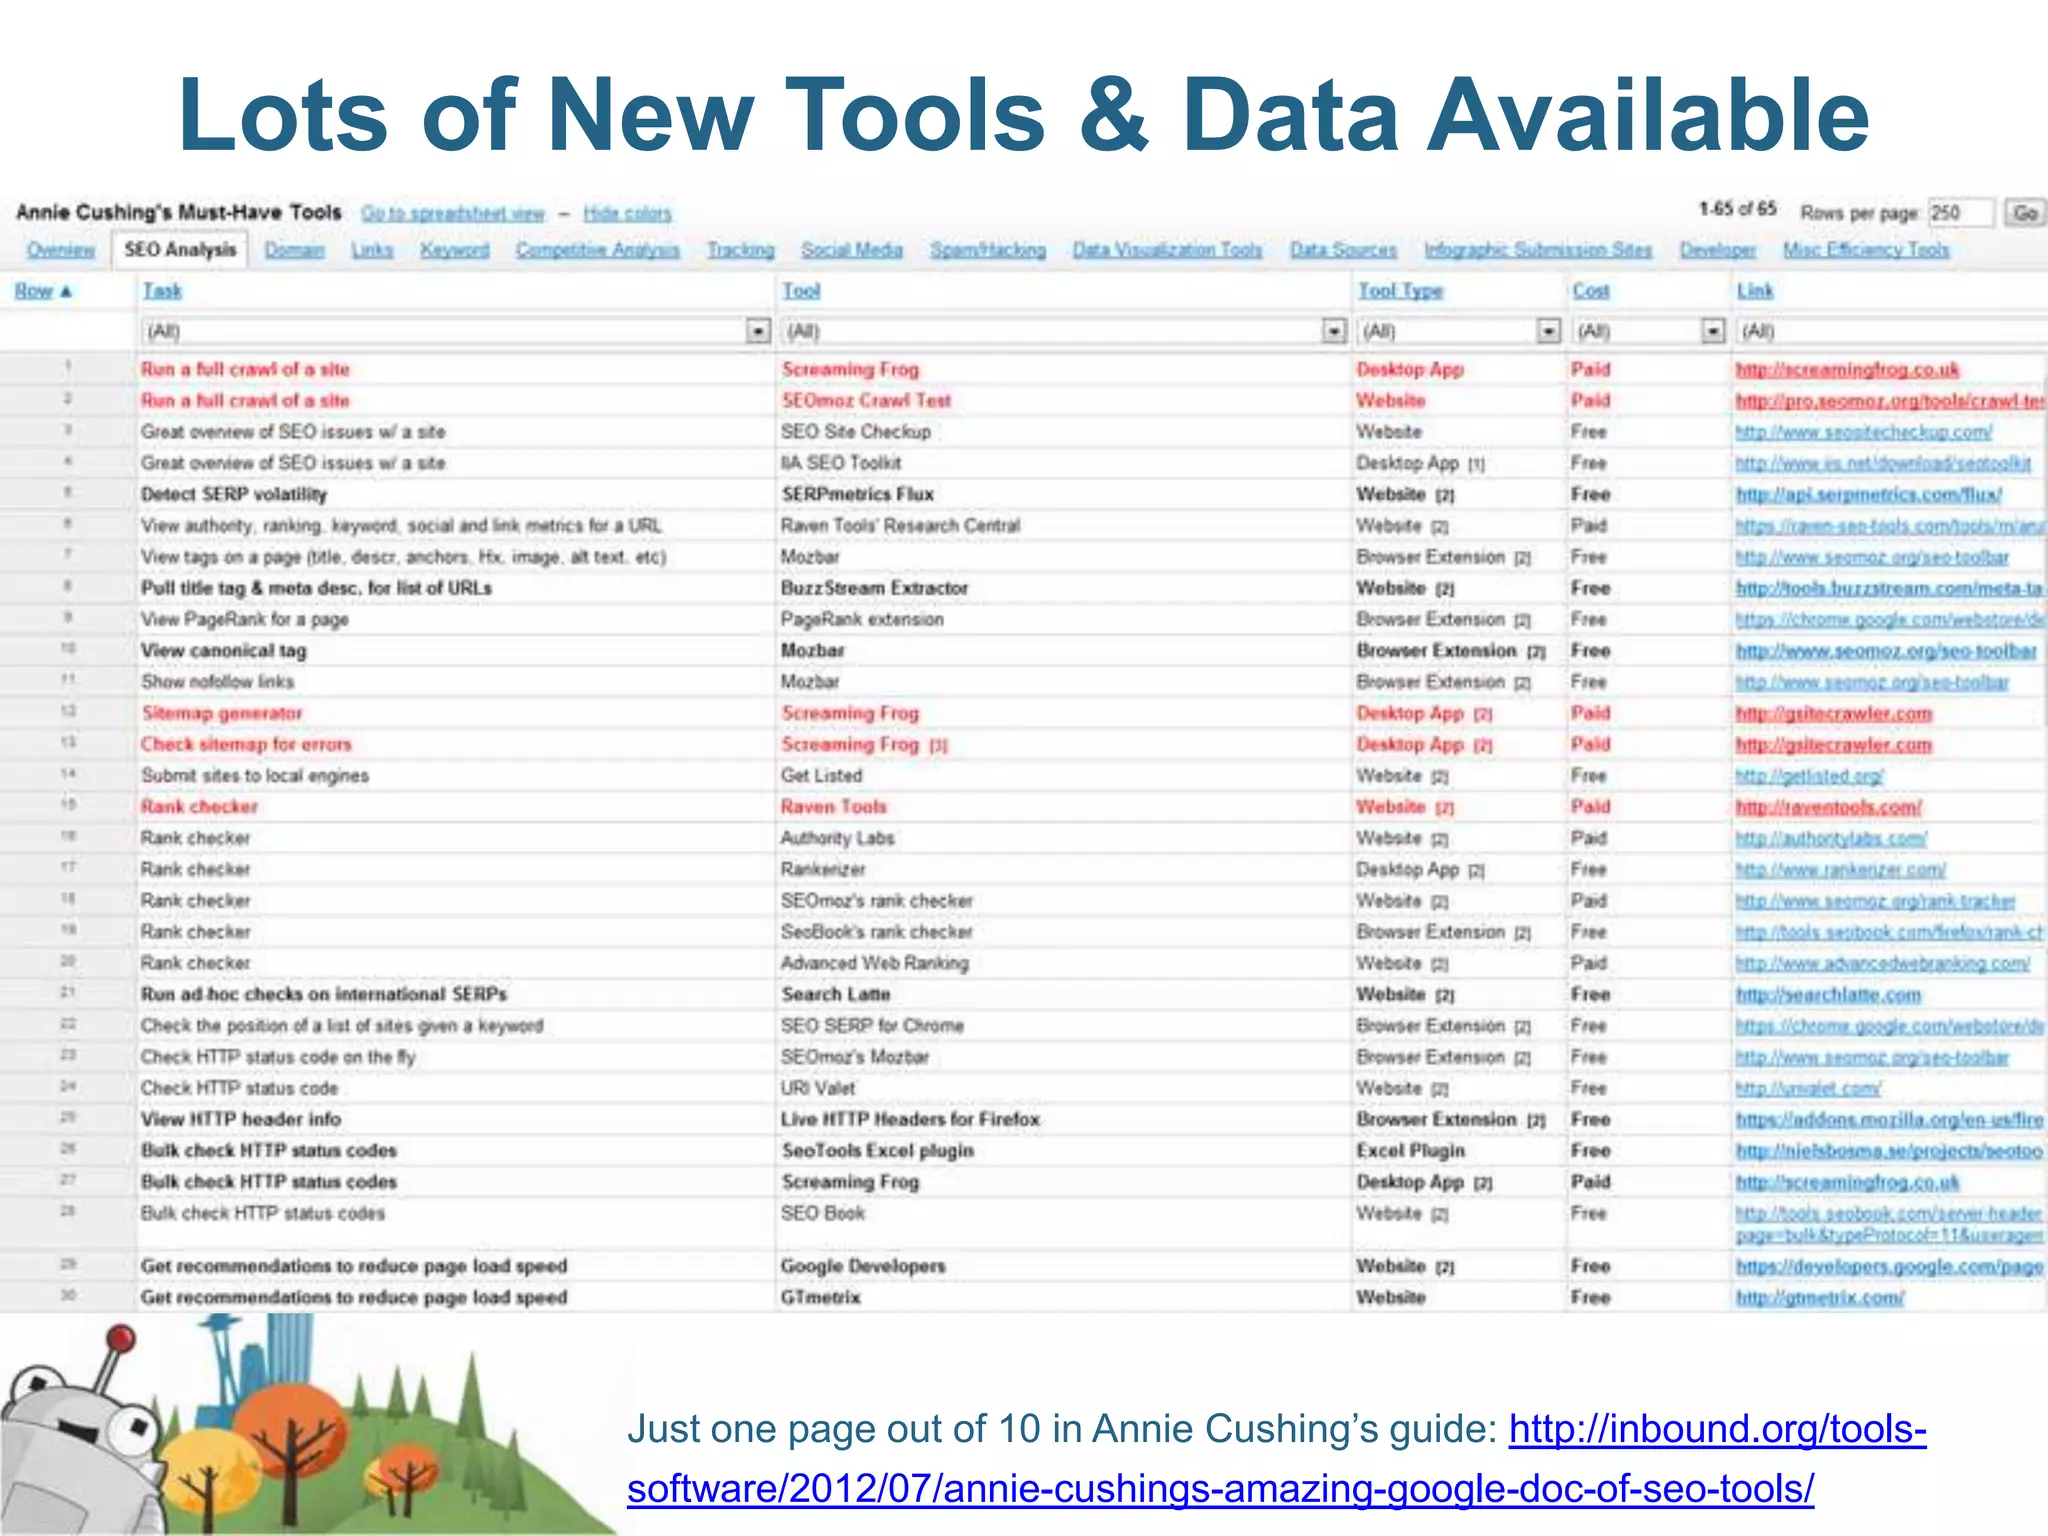Image resolution: width=2048 pixels, height=1536 pixels.
Task: Click 'Sitemap generator' task cell
Action: [222, 714]
